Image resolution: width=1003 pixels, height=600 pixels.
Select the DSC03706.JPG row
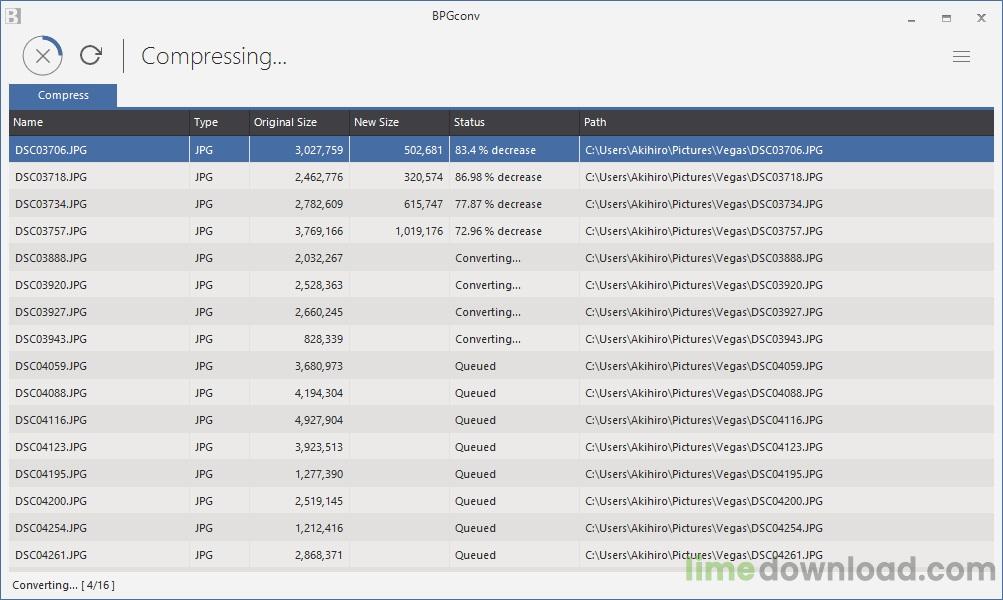coord(51,150)
